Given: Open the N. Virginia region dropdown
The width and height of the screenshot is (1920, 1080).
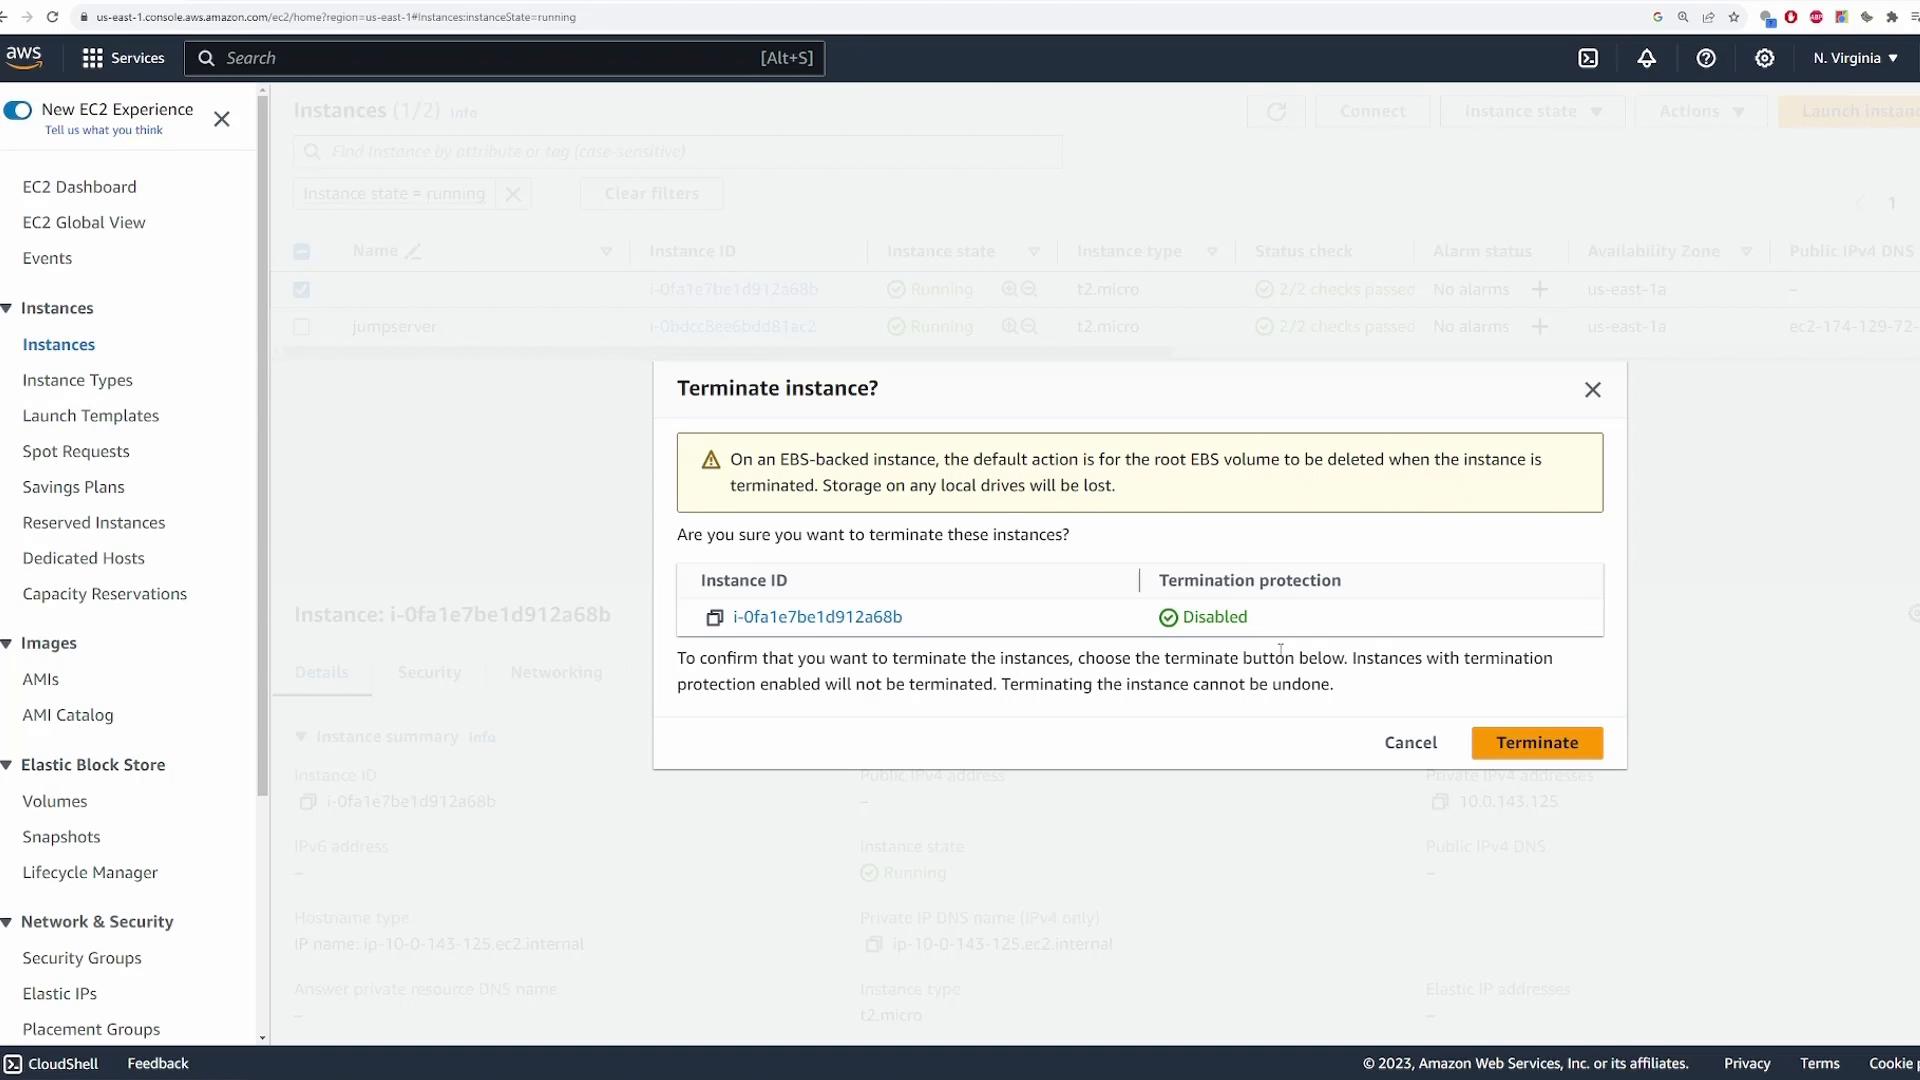Looking at the screenshot, I should [1855, 58].
